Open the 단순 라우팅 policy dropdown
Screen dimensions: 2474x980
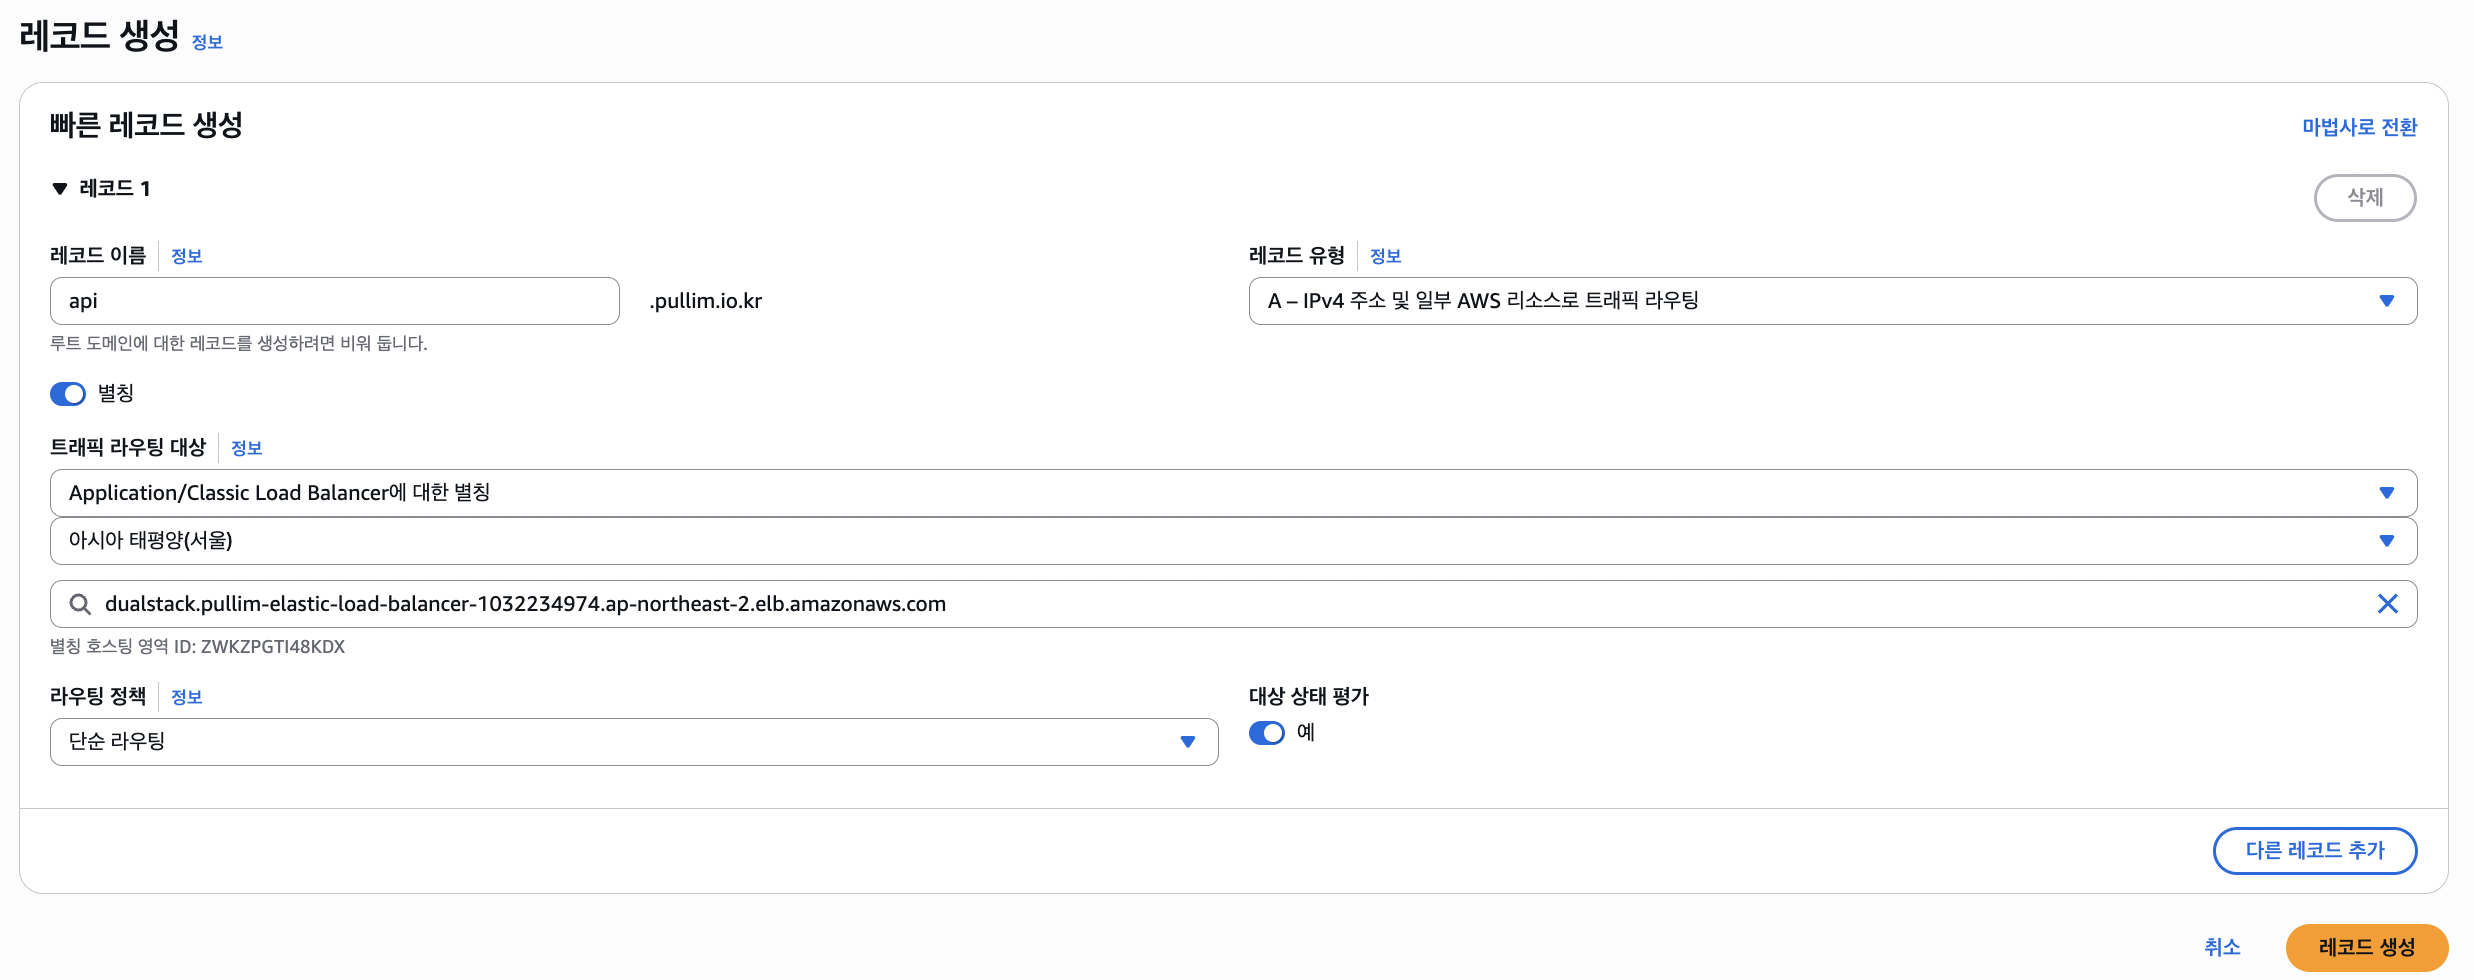[x=634, y=742]
